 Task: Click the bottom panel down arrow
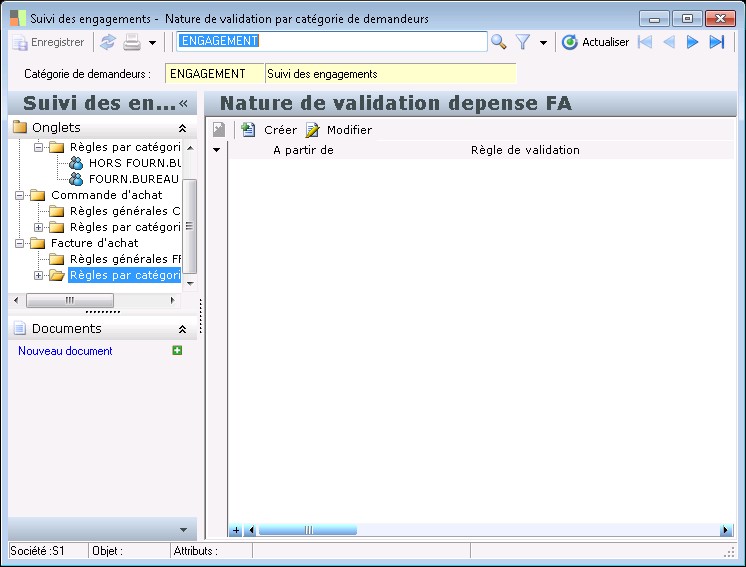click(184, 530)
